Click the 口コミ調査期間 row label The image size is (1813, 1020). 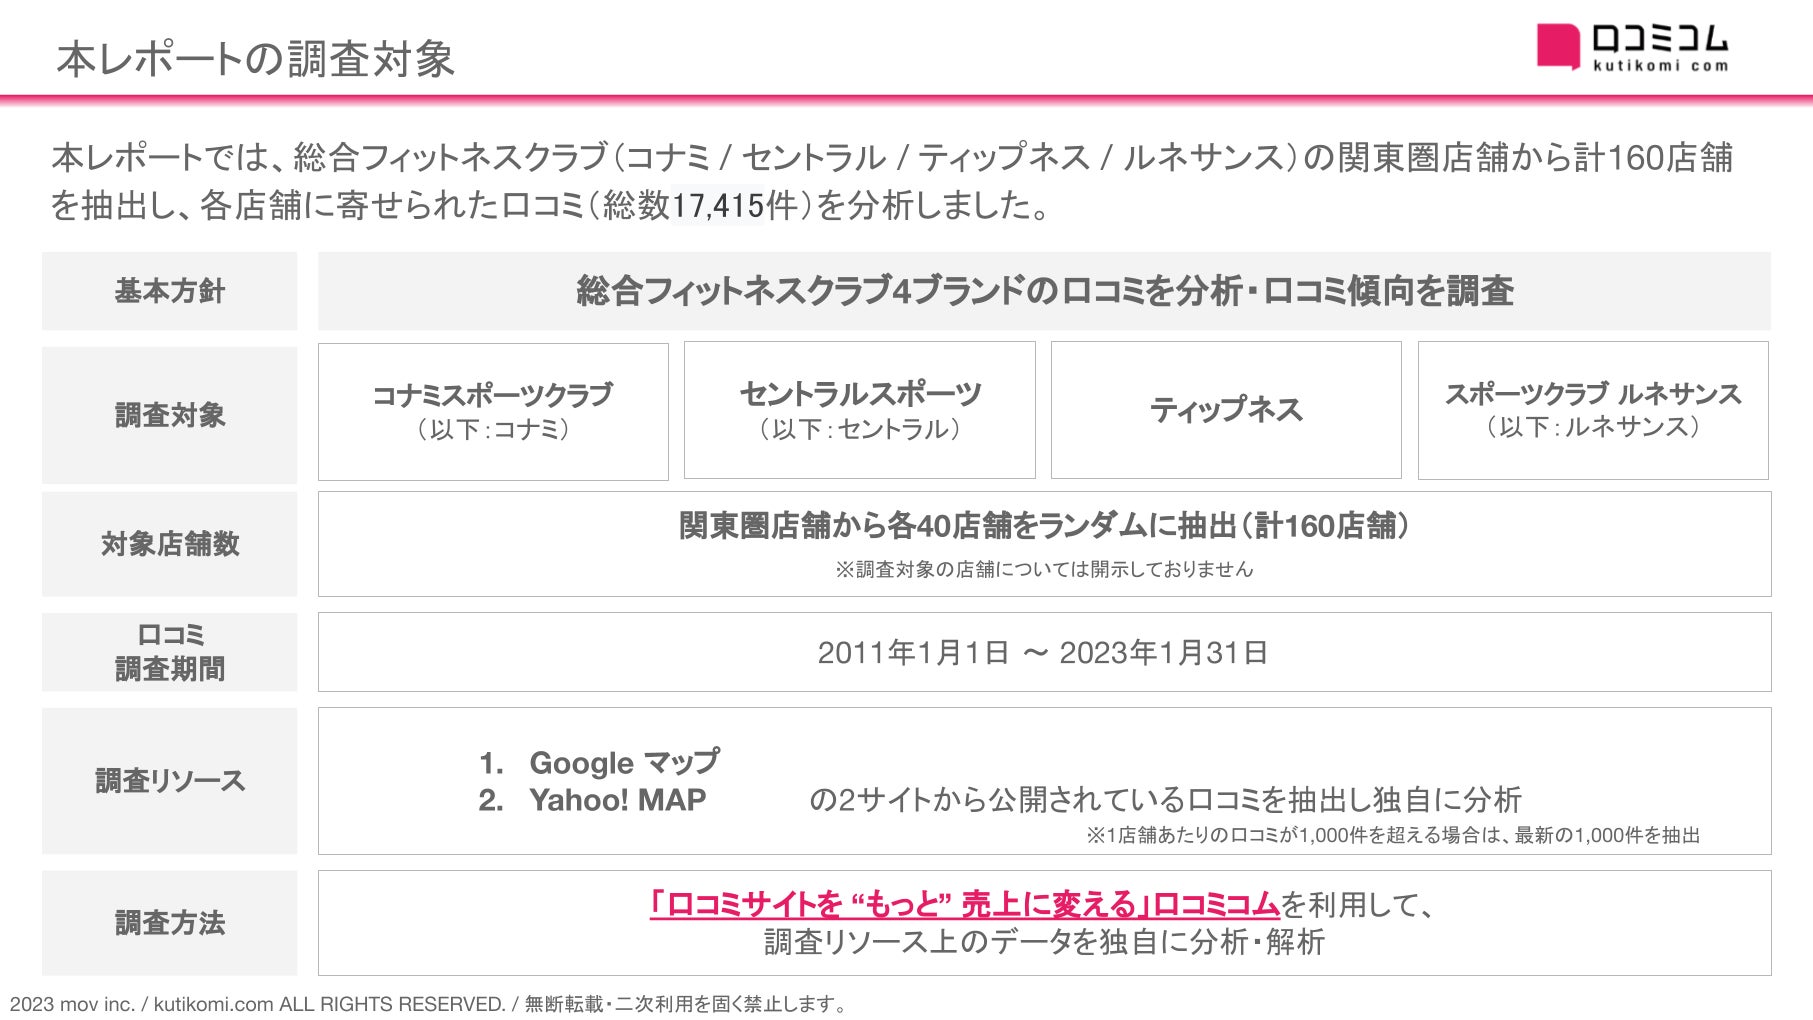point(170,652)
